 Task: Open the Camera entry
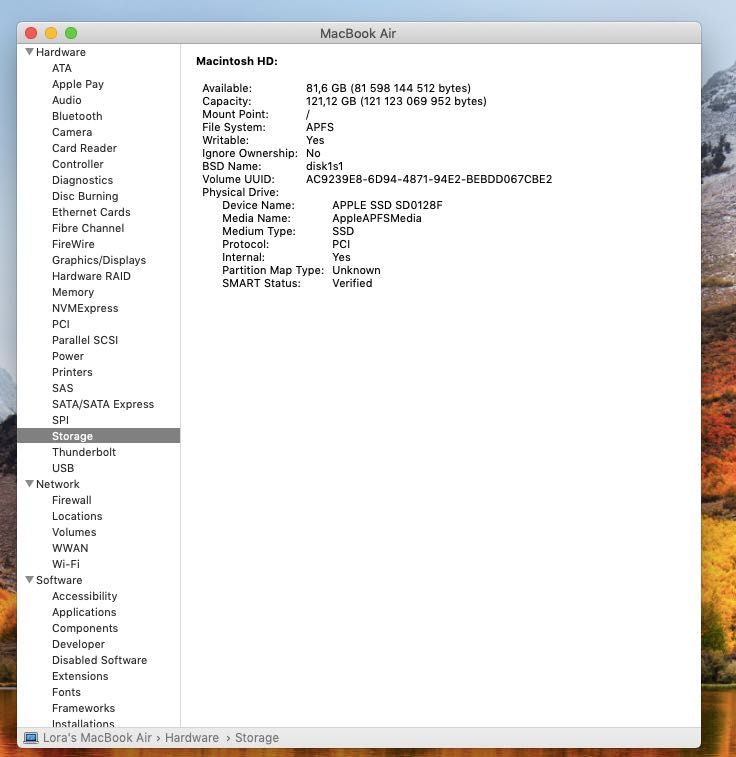pos(72,132)
